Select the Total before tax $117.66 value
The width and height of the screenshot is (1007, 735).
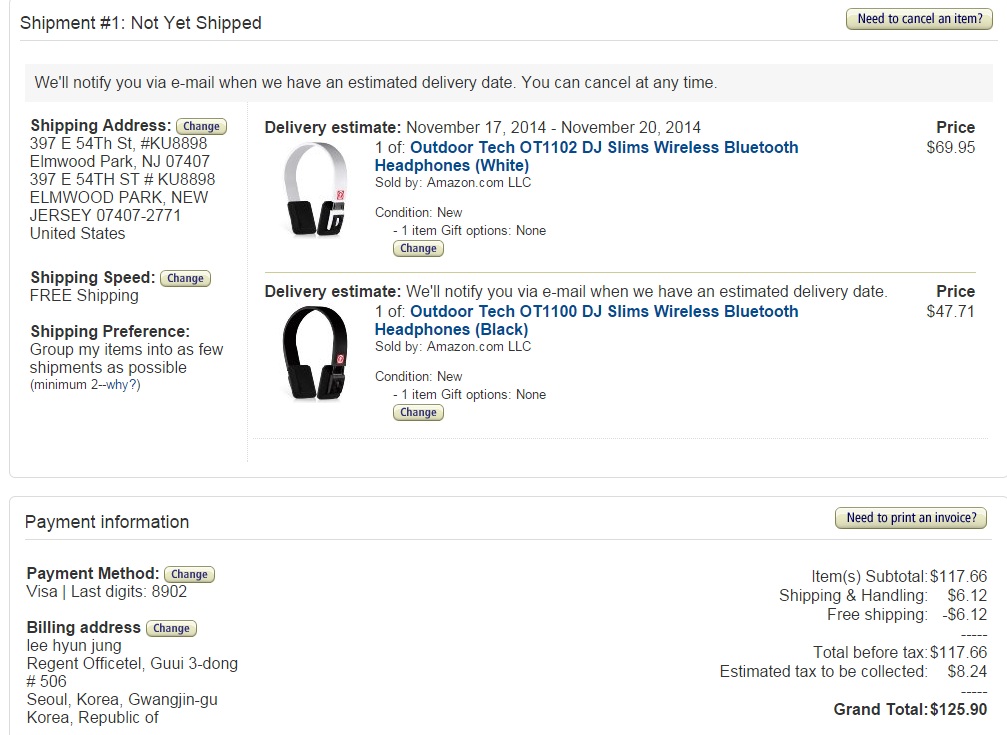(958, 652)
